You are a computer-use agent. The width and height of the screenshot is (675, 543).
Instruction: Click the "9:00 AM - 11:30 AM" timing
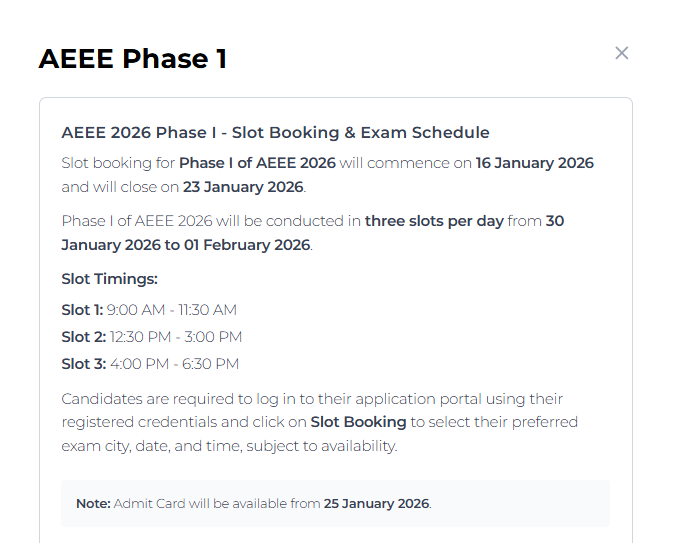point(172,310)
